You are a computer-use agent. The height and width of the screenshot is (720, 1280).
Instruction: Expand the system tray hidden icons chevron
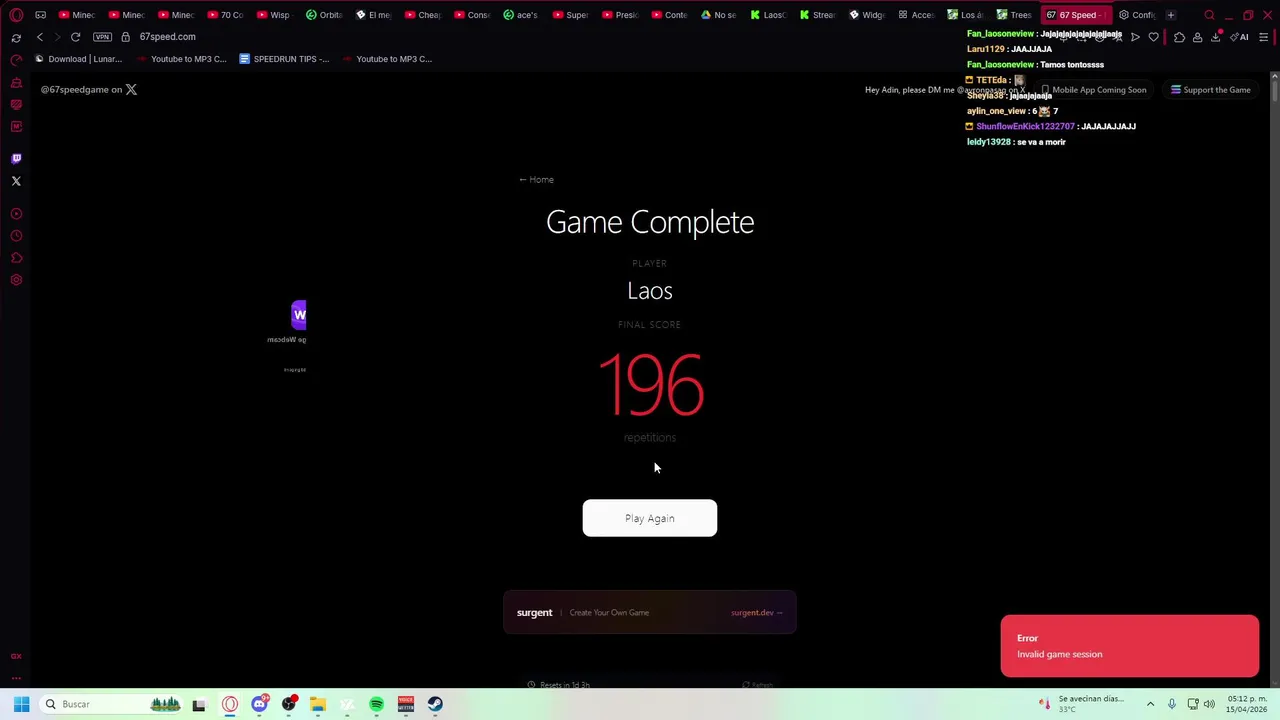pos(1150,704)
